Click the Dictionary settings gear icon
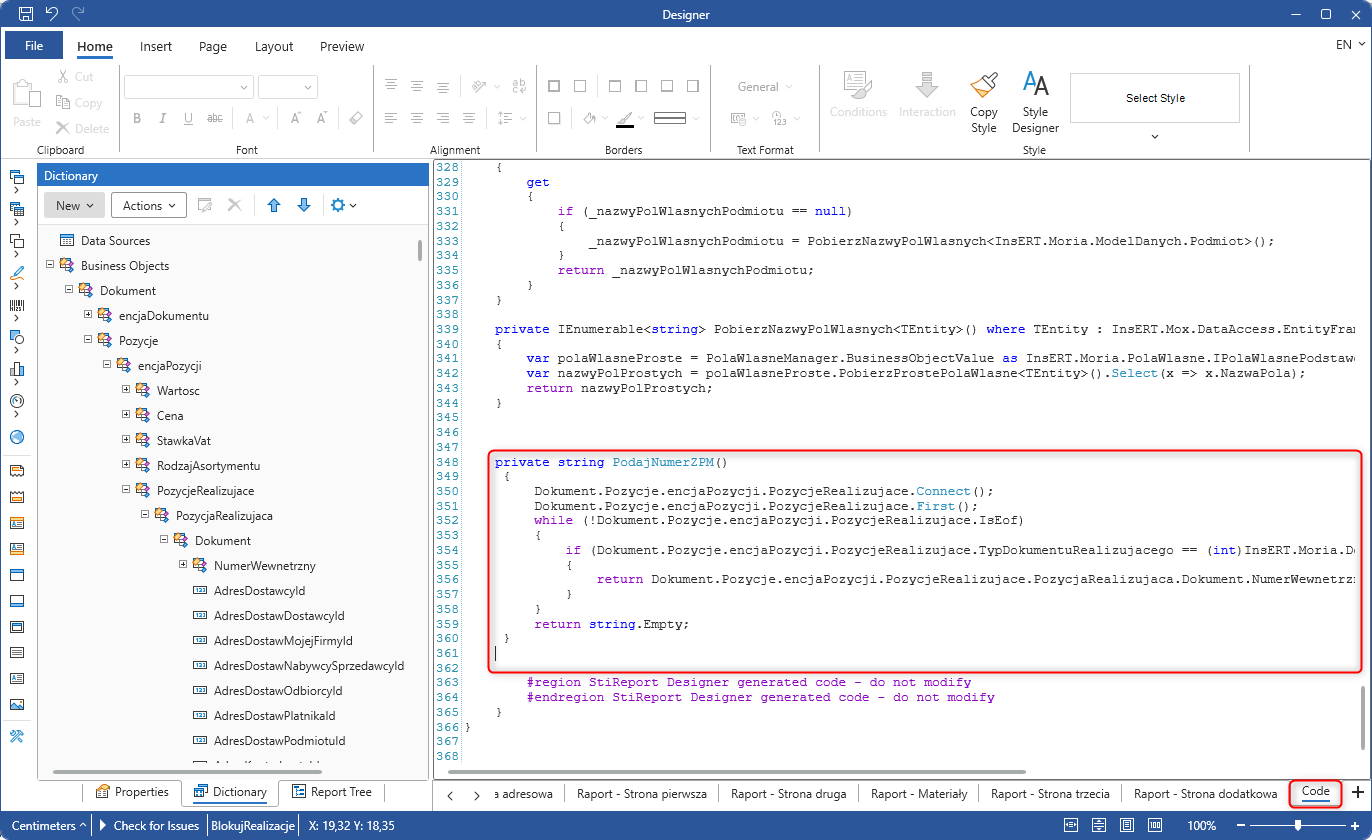Viewport: 1372px width, 840px height. (338, 205)
